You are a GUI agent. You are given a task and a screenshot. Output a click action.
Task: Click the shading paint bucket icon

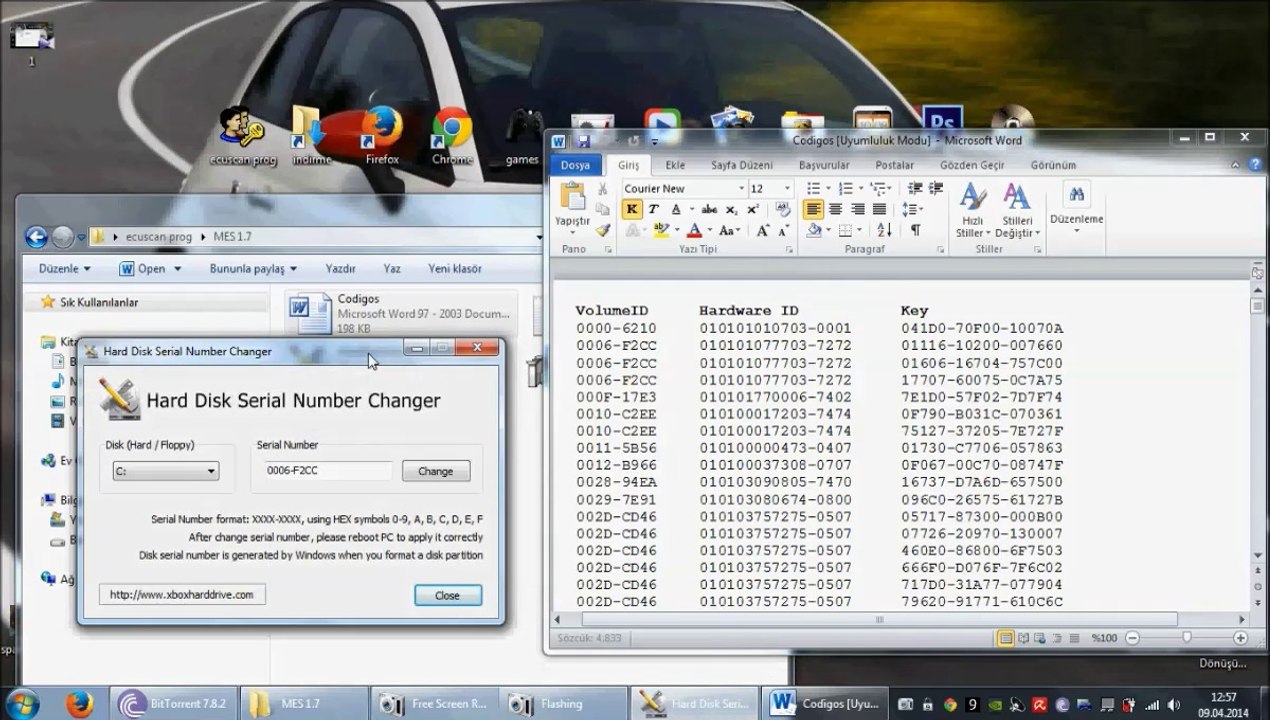coord(814,230)
